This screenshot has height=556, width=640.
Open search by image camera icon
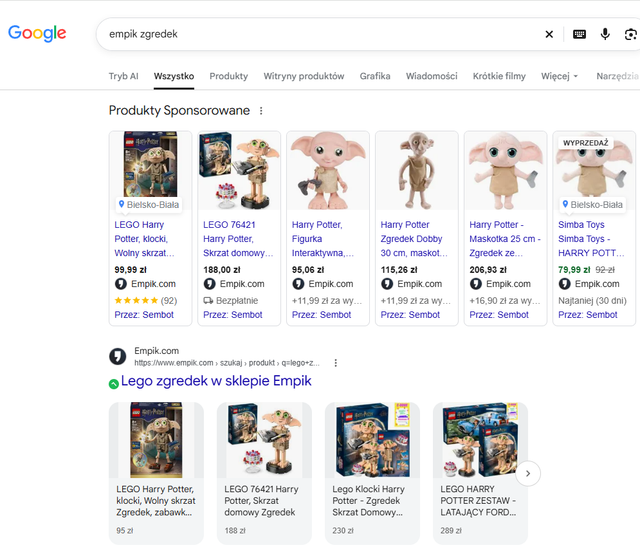coord(631,34)
